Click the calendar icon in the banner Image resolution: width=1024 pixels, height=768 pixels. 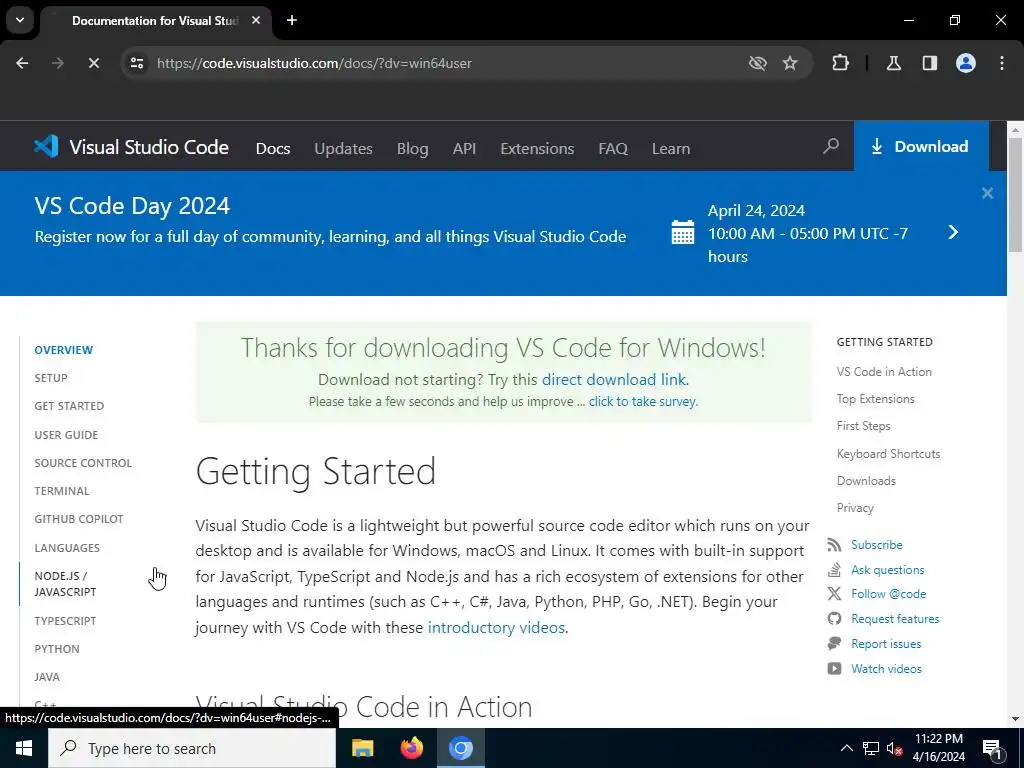683,232
